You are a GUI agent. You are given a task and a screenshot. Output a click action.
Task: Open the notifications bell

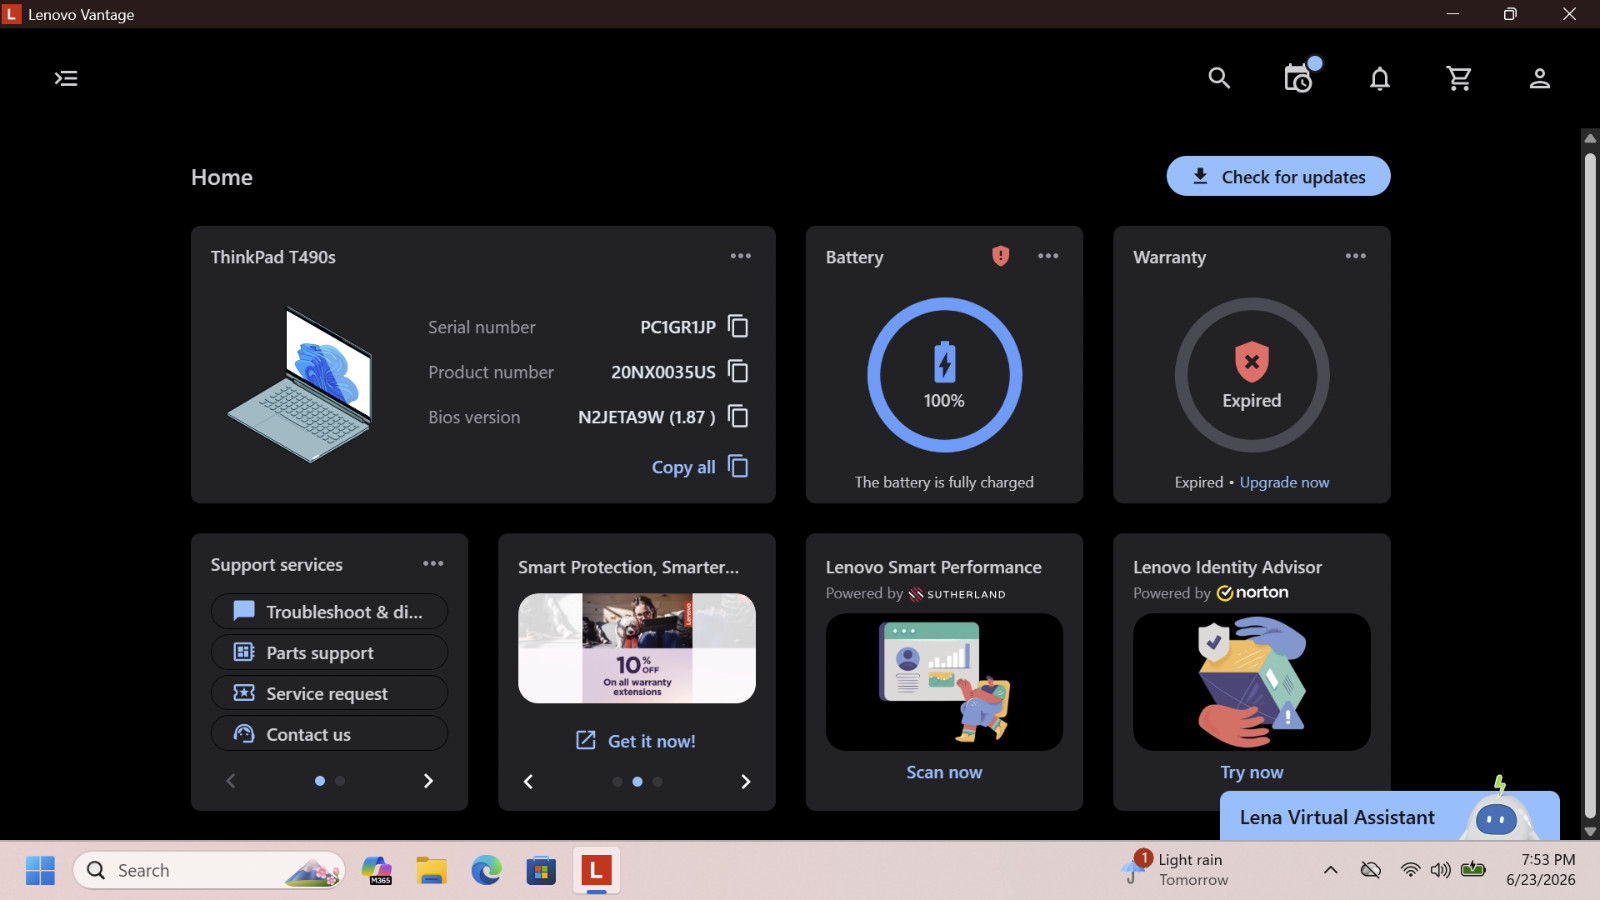pos(1379,78)
